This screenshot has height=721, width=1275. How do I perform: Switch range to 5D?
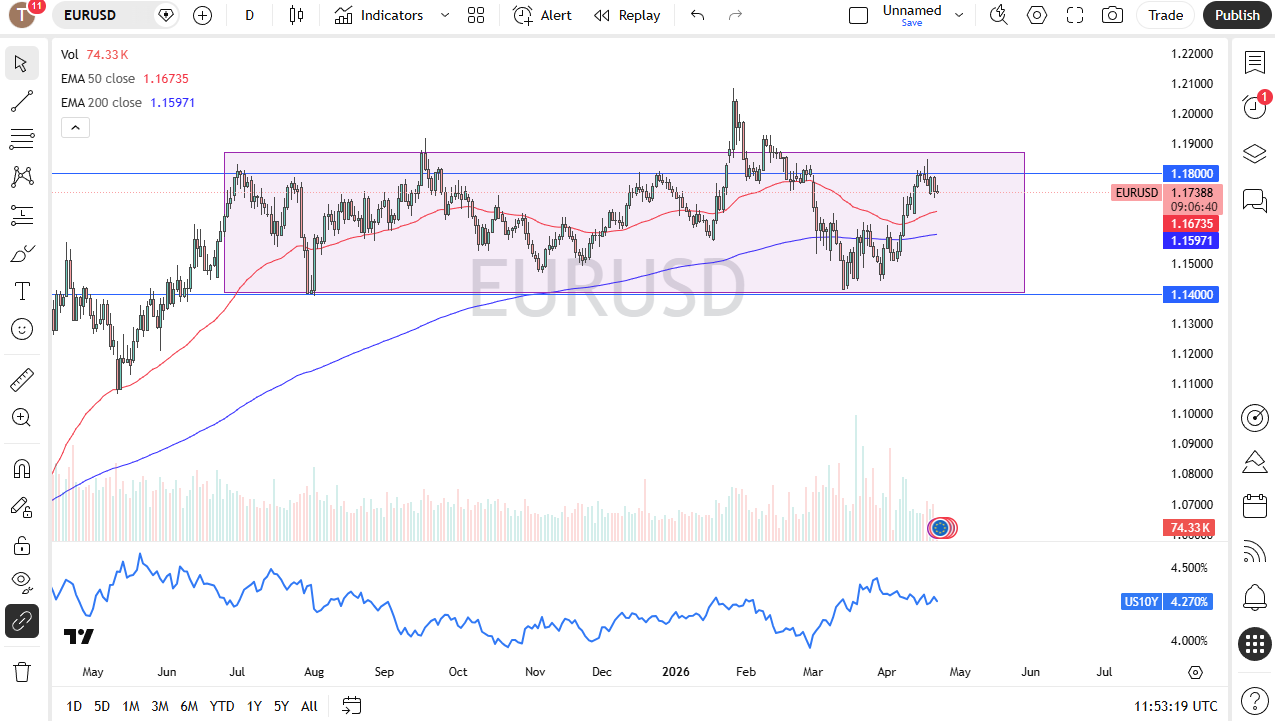tap(102, 706)
